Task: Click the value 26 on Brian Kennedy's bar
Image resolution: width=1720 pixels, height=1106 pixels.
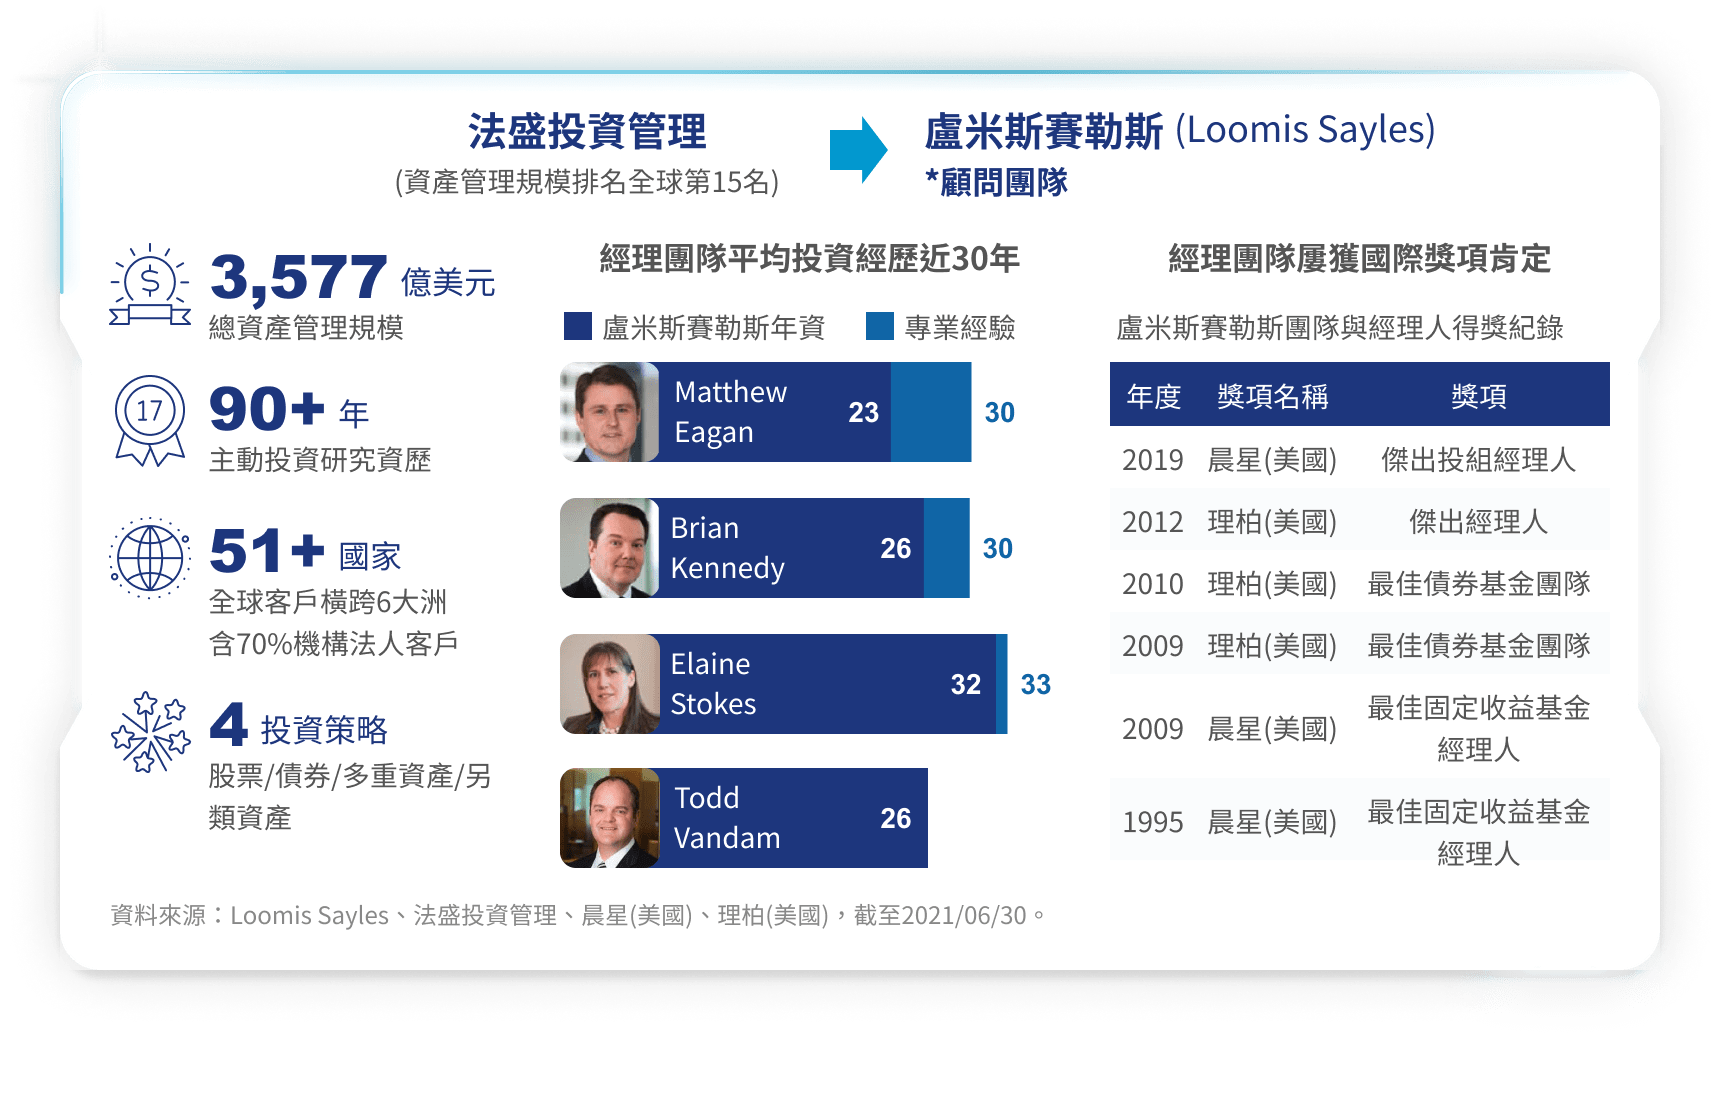Action: (896, 548)
